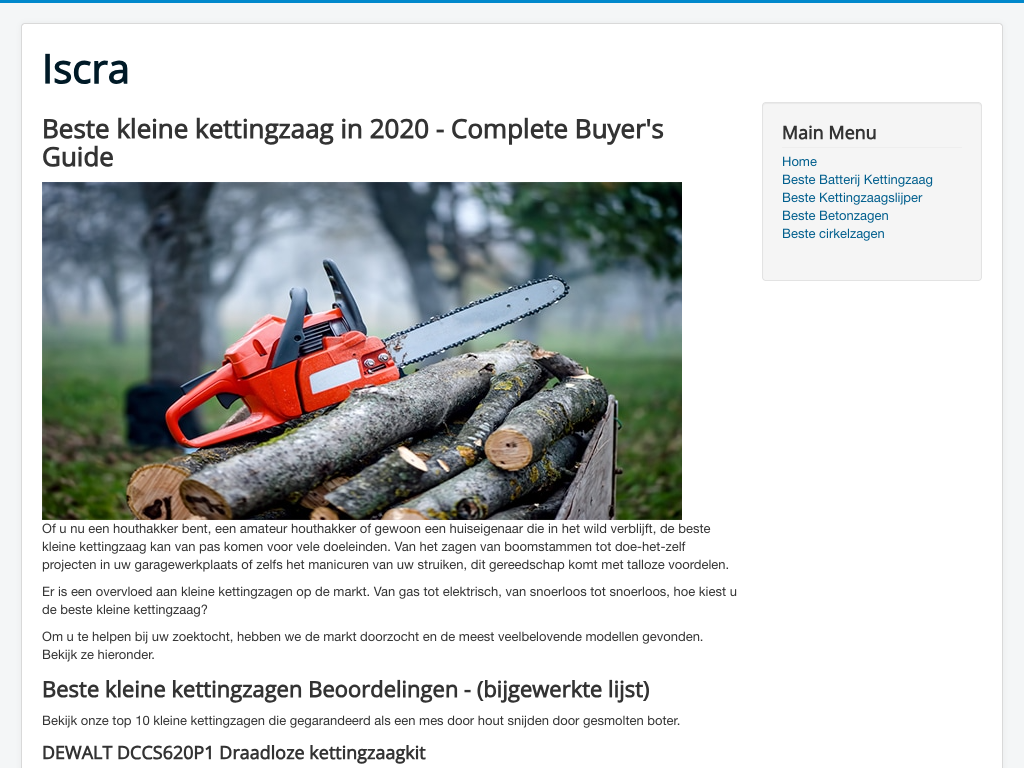Select the Beste cirkelzagen menu item
Image resolution: width=1024 pixels, height=768 pixels.
(x=833, y=234)
